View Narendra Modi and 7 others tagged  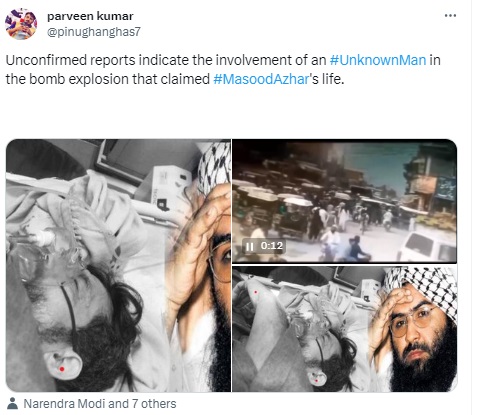(x=100, y=404)
